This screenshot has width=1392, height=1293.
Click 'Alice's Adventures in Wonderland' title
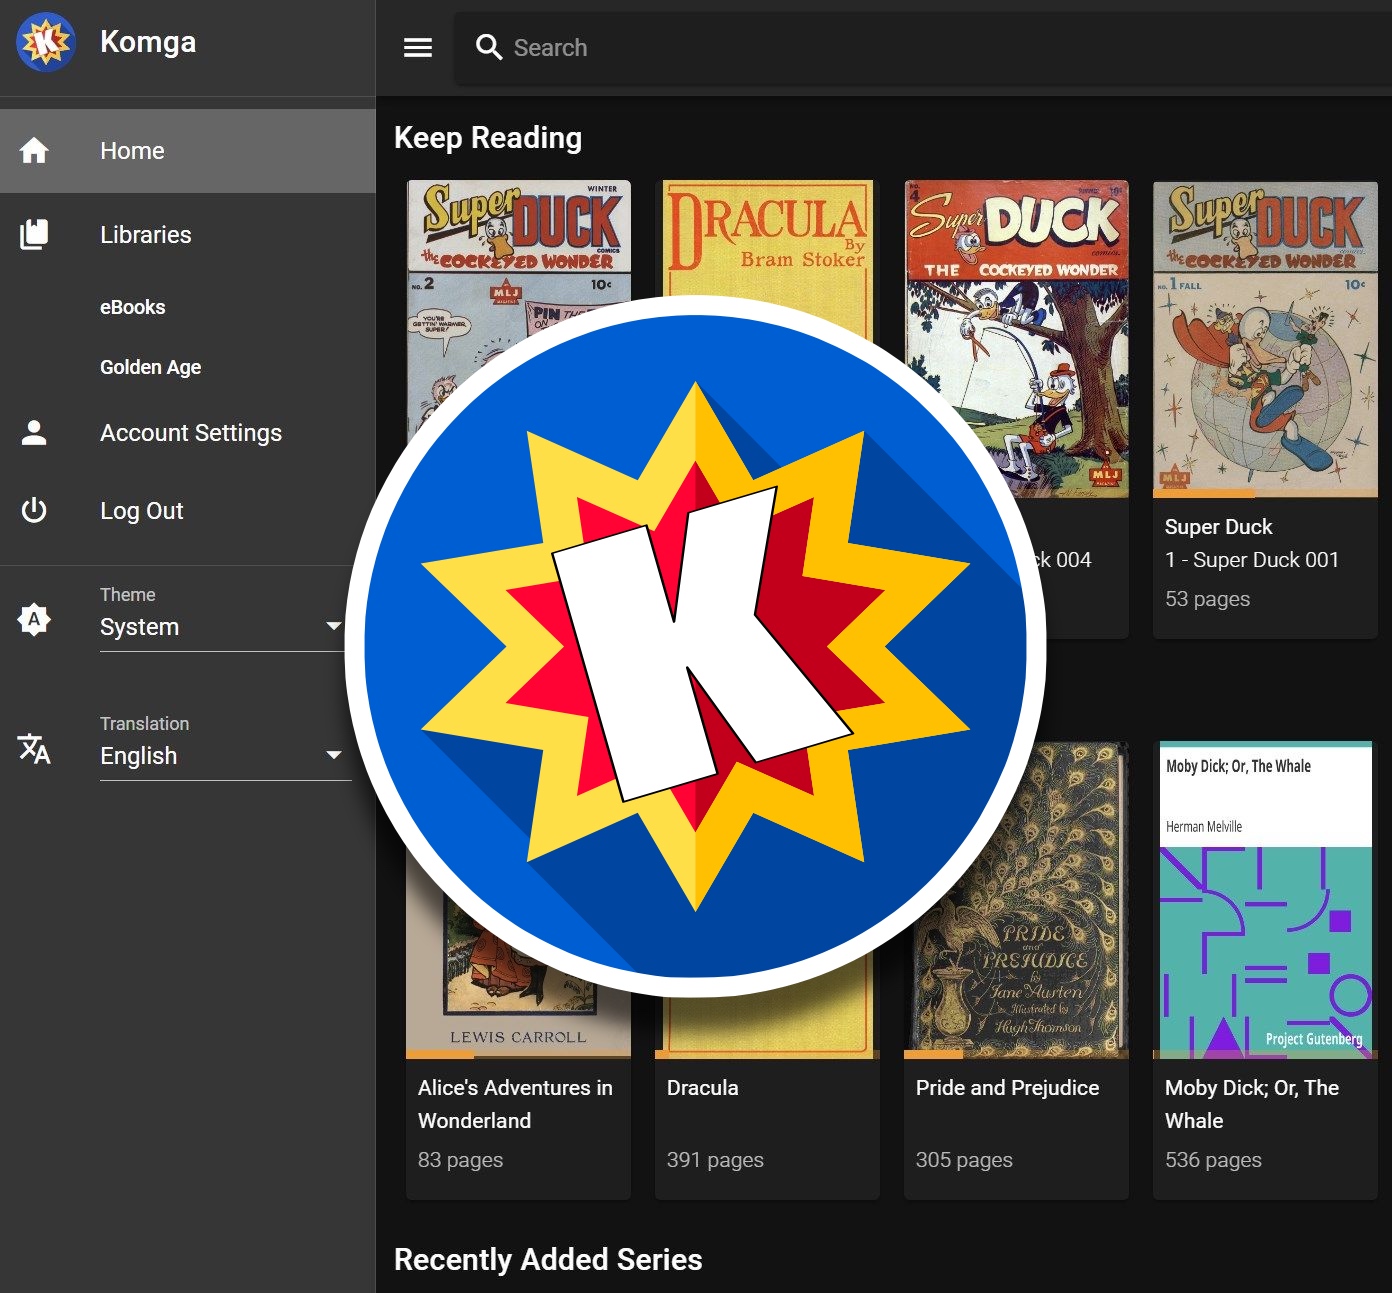[x=515, y=1104]
